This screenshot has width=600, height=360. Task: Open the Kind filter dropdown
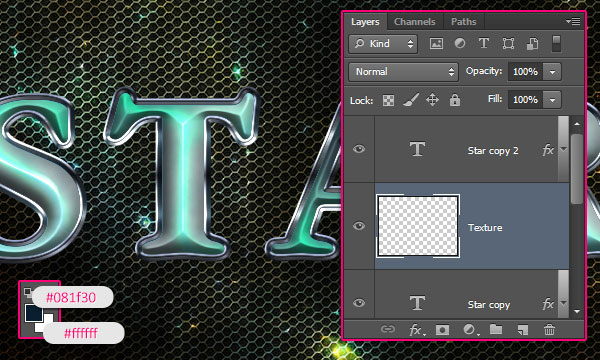pyautogui.click(x=383, y=44)
